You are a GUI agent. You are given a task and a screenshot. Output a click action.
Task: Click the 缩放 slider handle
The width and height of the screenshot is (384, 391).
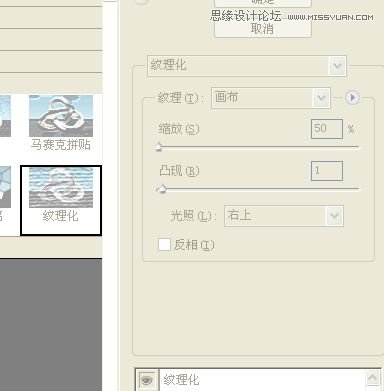(x=159, y=147)
